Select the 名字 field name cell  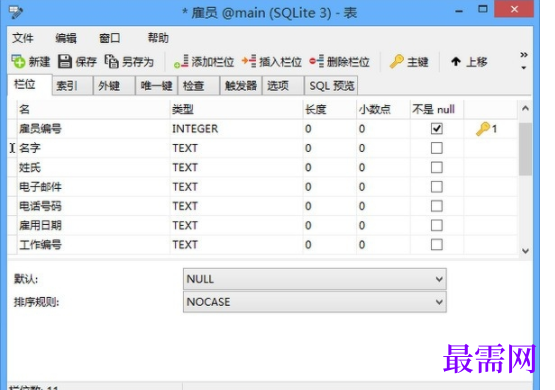click(x=93, y=148)
